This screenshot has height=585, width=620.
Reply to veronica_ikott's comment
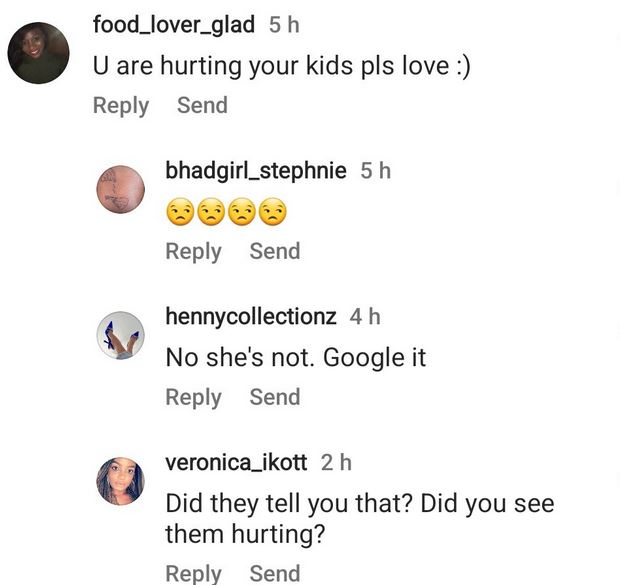193,573
